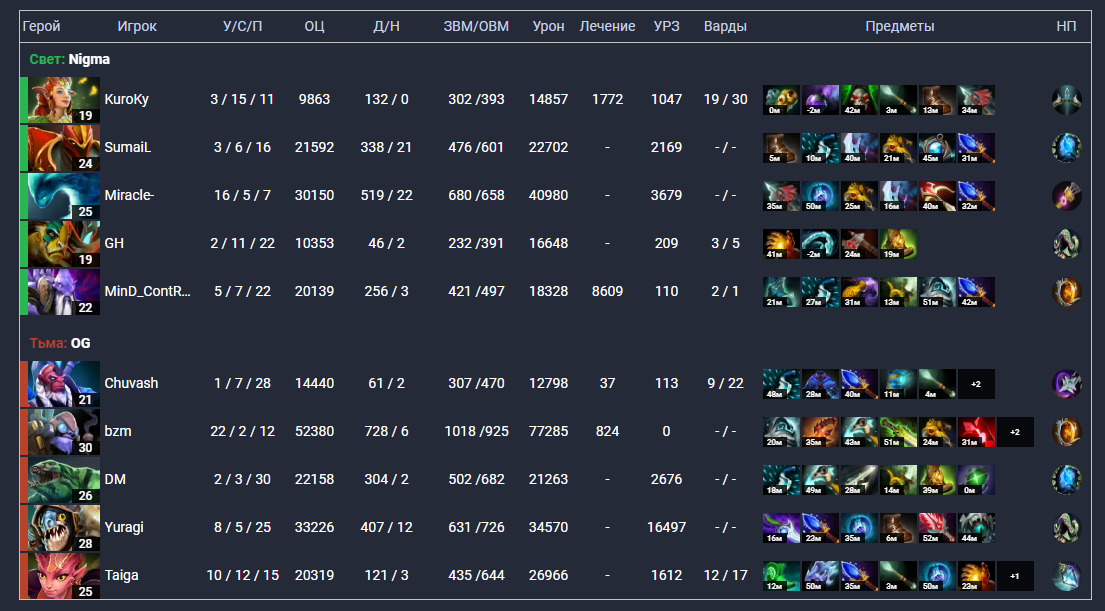The width and height of the screenshot is (1105, 611).
Task: Open player name SumaiL
Action: click(127, 148)
